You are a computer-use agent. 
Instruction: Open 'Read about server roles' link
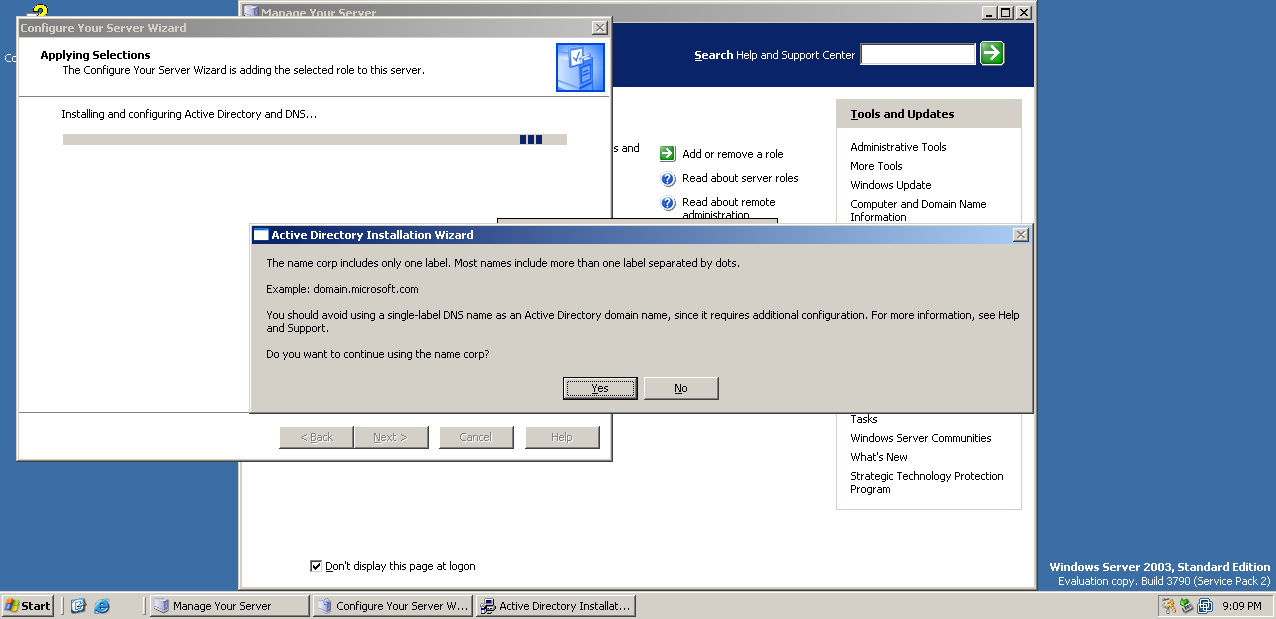coord(740,178)
